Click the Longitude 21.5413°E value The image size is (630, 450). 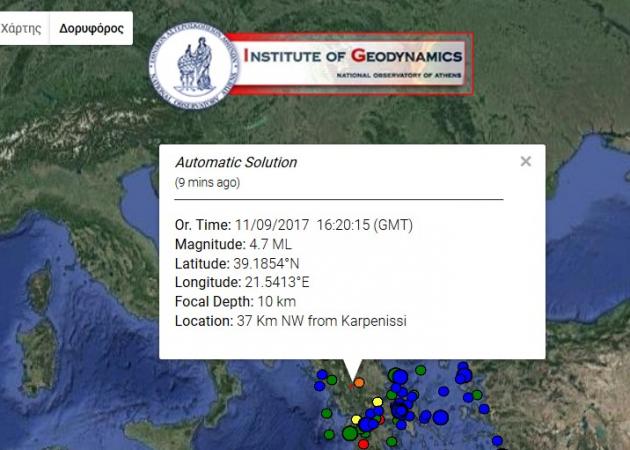pos(277,282)
